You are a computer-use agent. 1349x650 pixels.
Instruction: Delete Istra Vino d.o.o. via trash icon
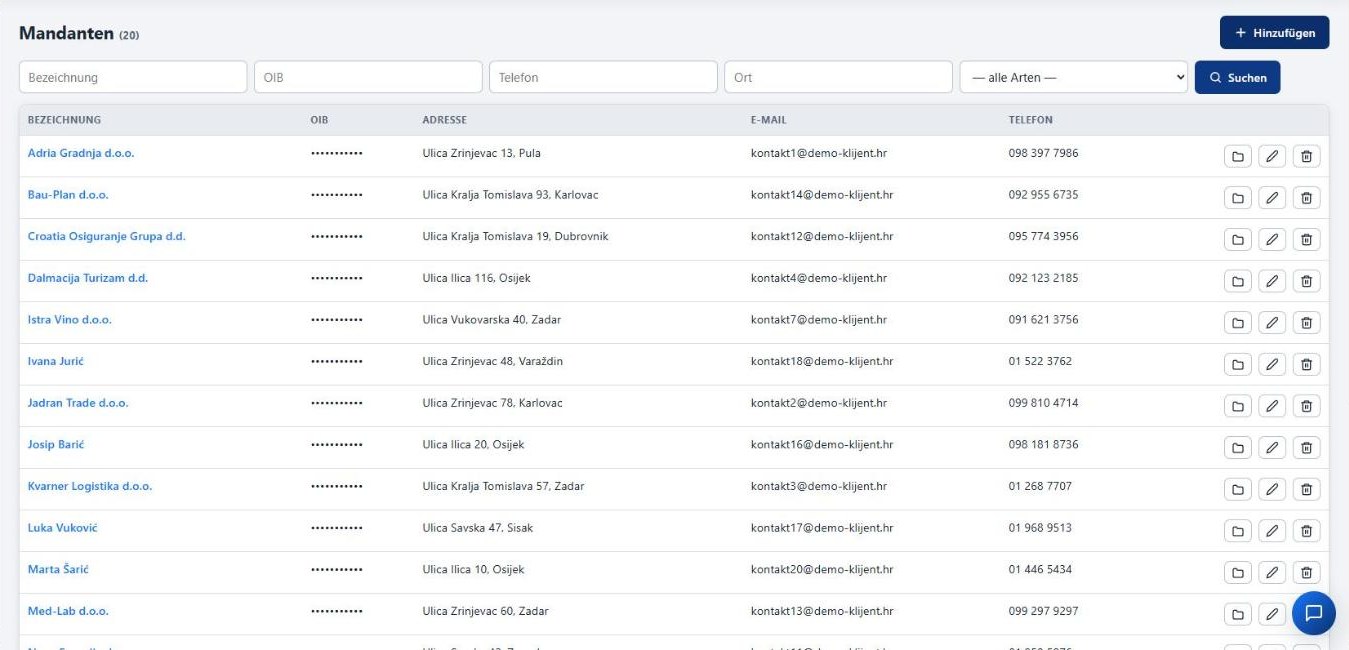coord(1306,323)
